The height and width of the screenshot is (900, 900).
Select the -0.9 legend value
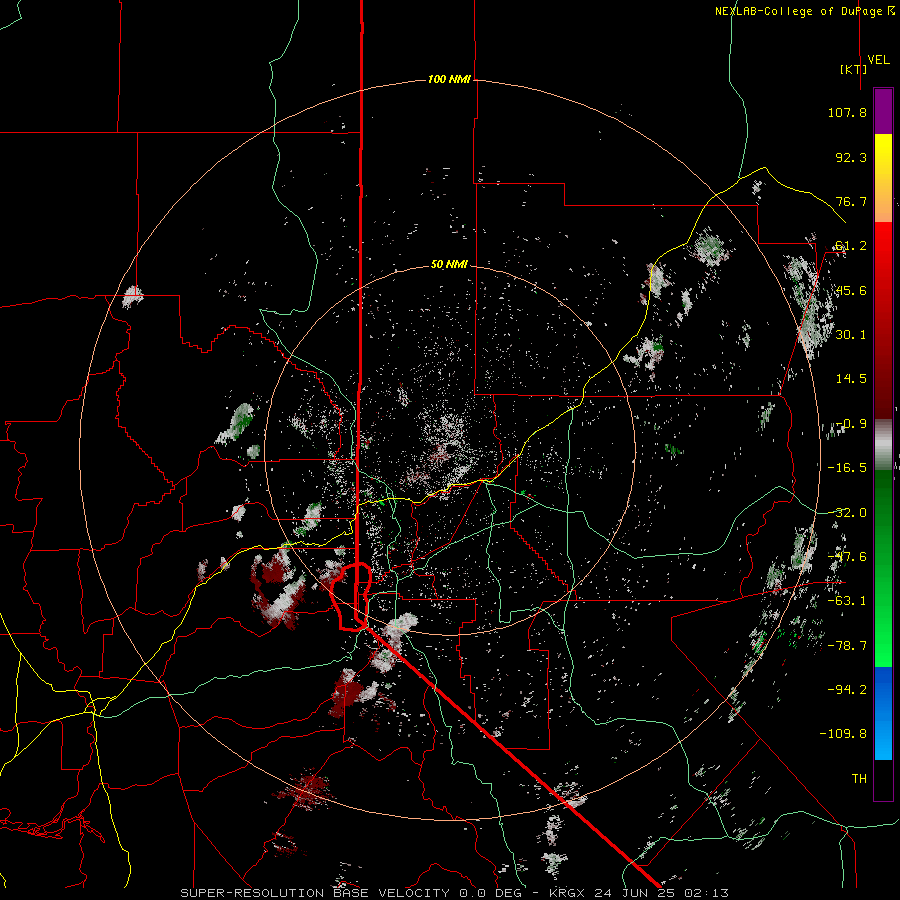pyautogui.click(x=851, y=424)
